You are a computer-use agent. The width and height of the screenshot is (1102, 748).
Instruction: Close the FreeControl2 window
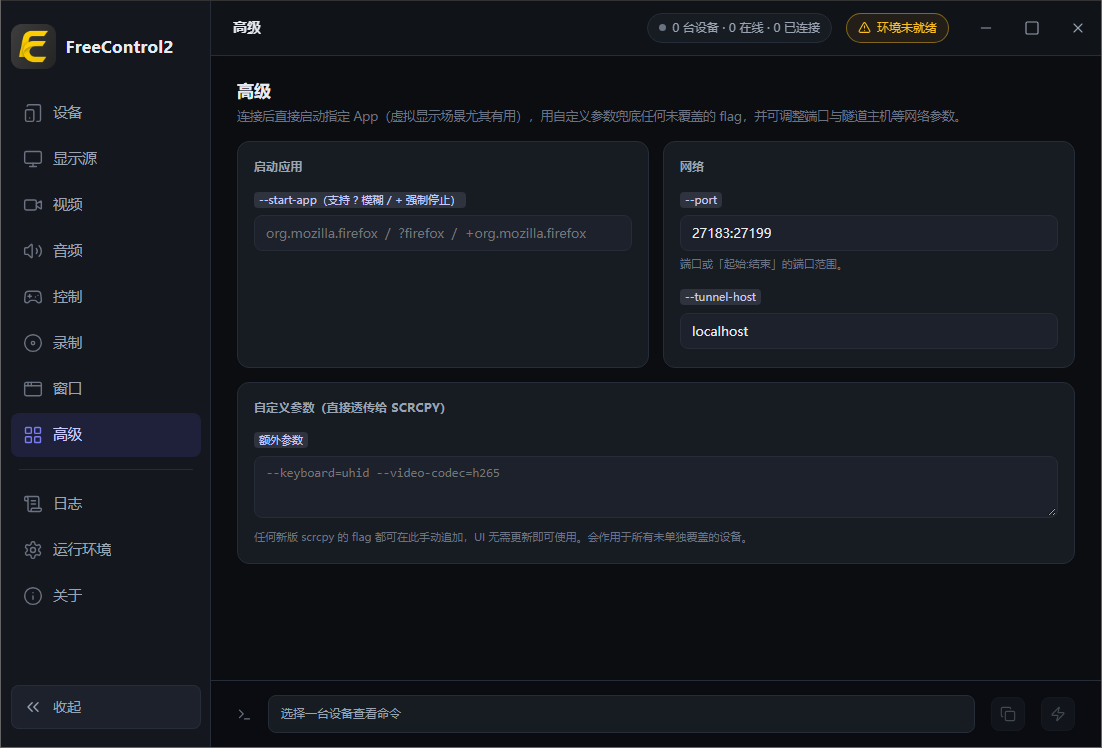point(1077,28)
